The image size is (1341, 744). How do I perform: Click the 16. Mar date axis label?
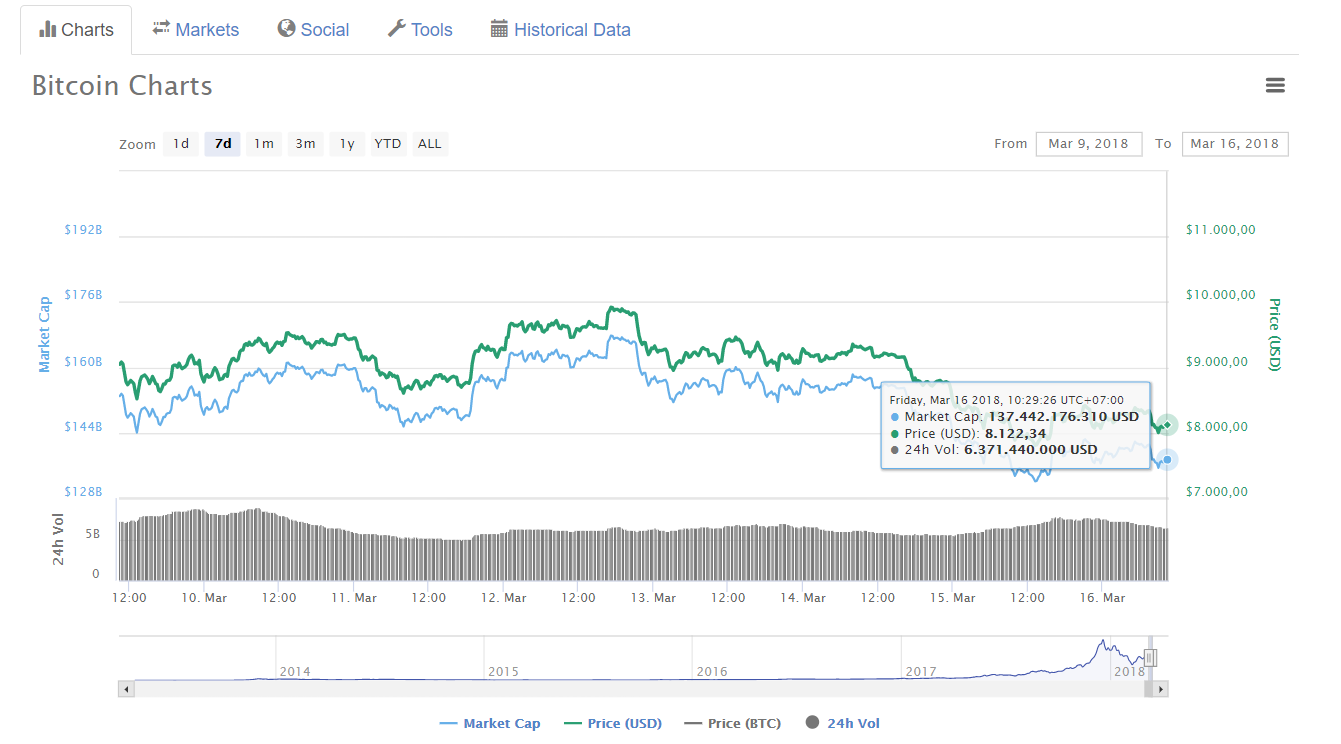click(1102, 598)
